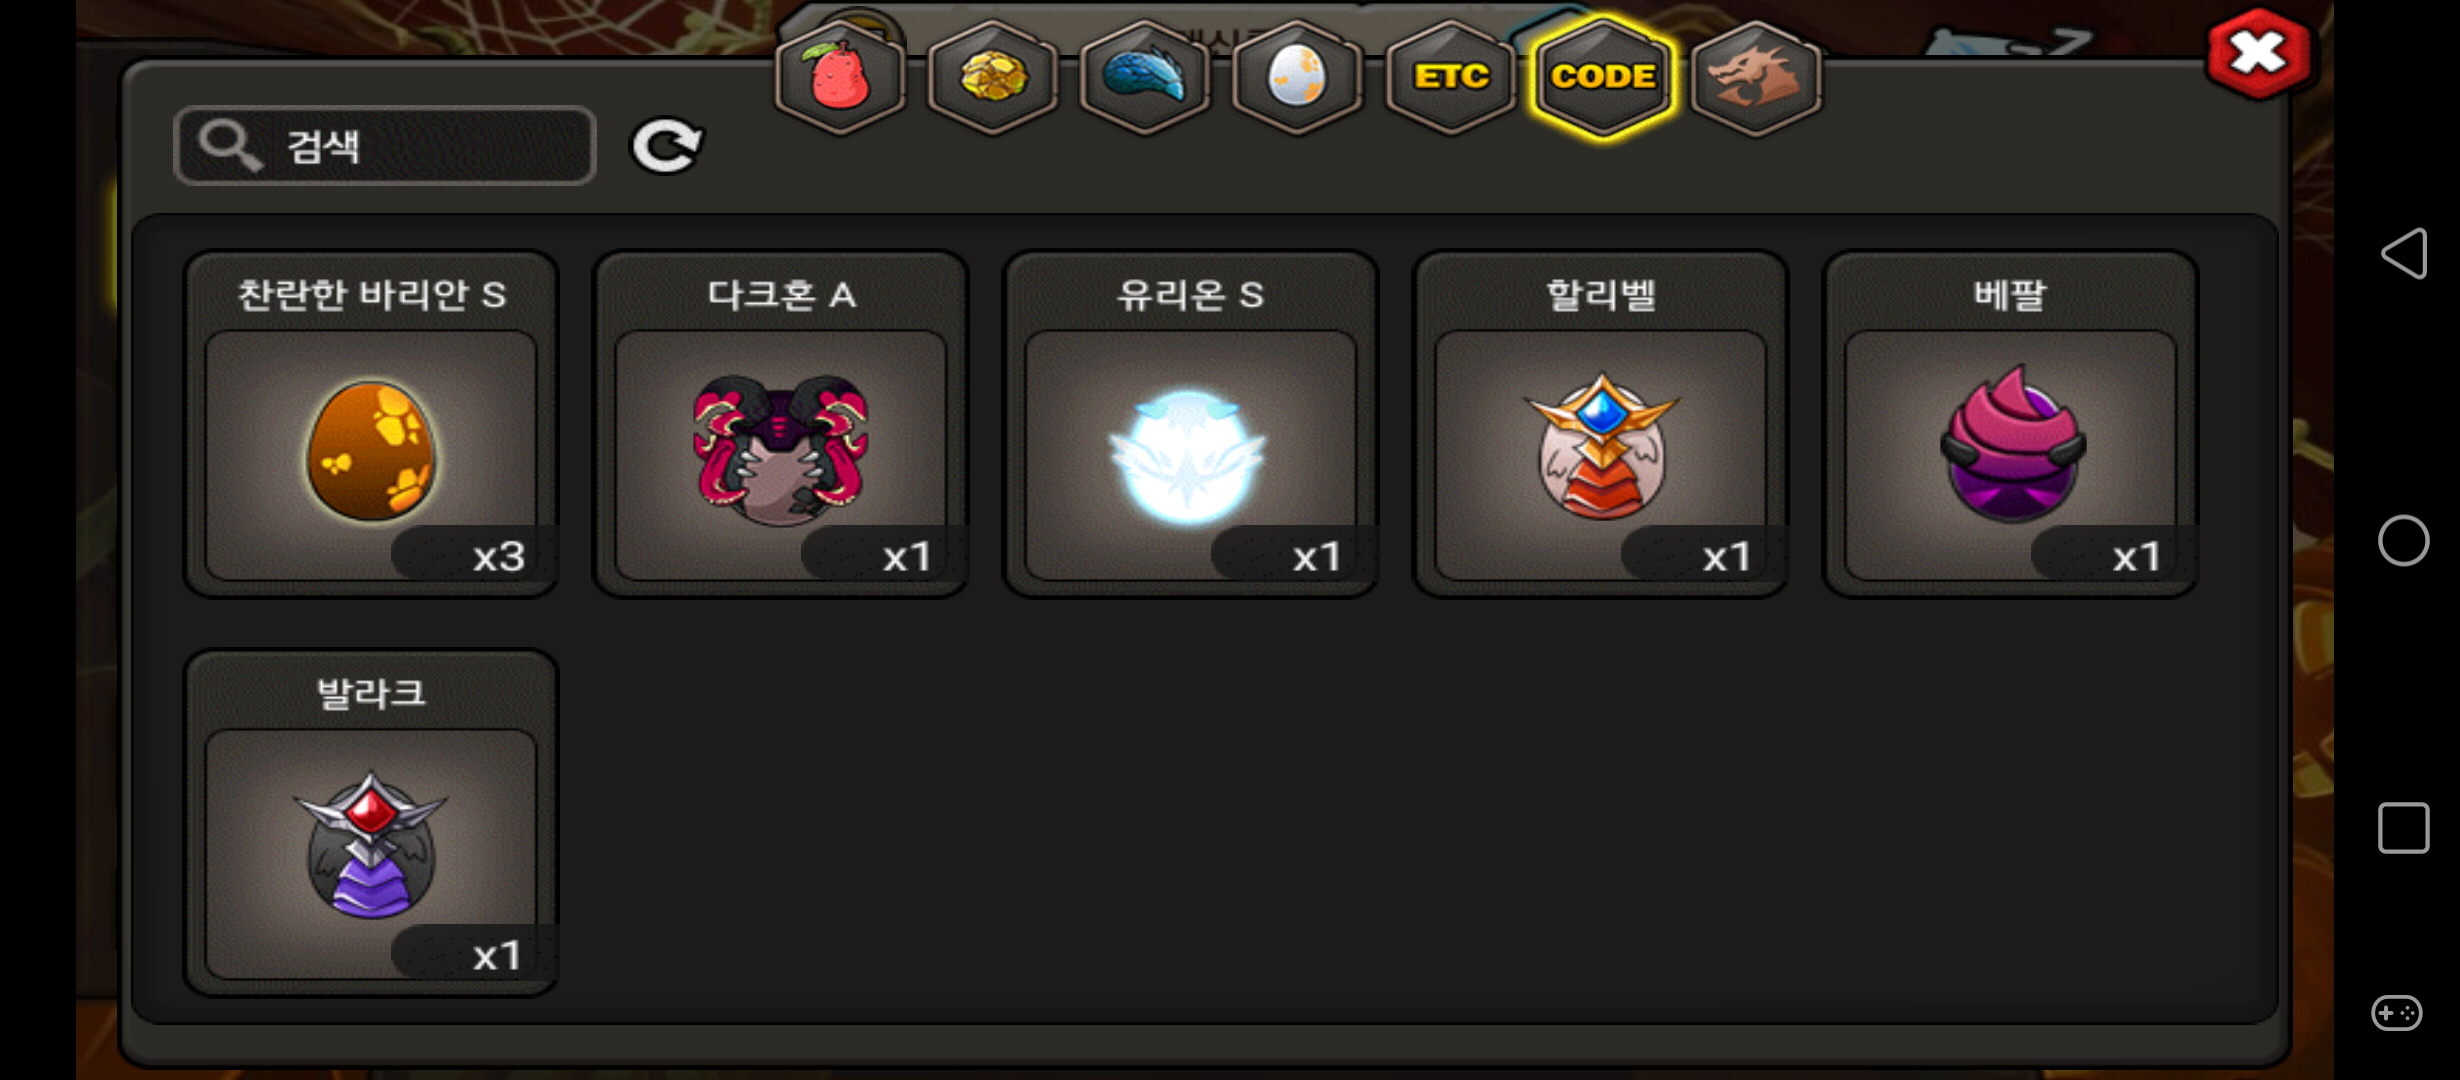The height and width of the screenshot is (1080, 2460).
Task: Tap the magnifying glass search icon
Action: point(230,146)
